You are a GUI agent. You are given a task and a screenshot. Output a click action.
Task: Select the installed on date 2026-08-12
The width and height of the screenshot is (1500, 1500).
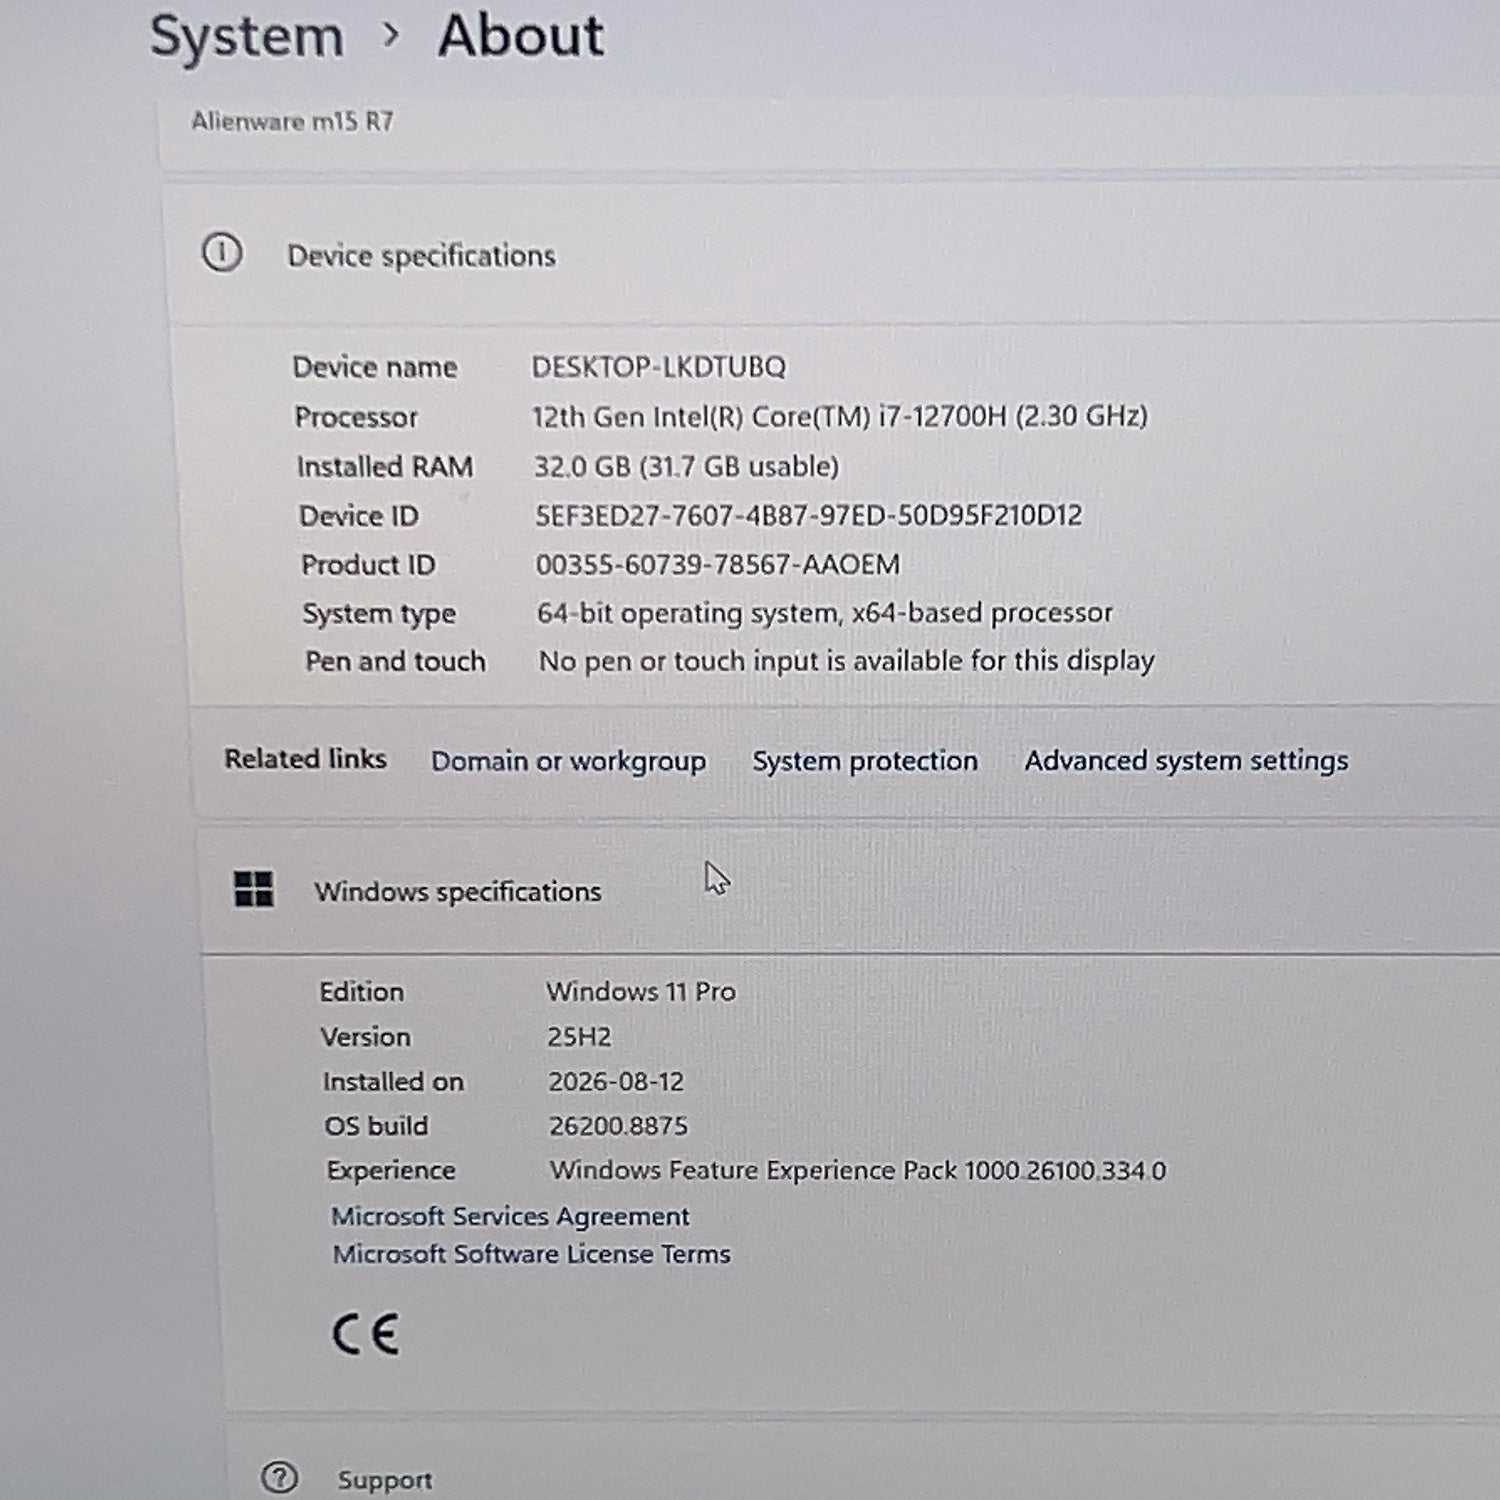(x=616, y=1081)
